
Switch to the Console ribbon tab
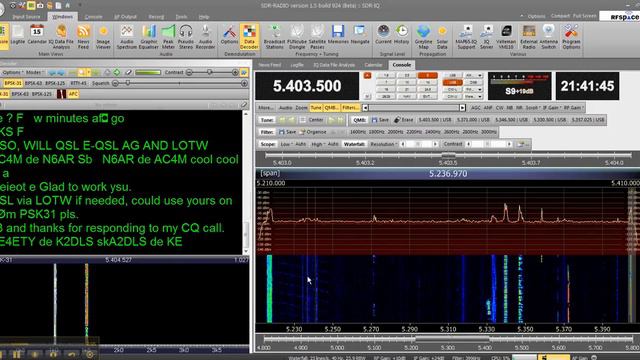point(93,17)
